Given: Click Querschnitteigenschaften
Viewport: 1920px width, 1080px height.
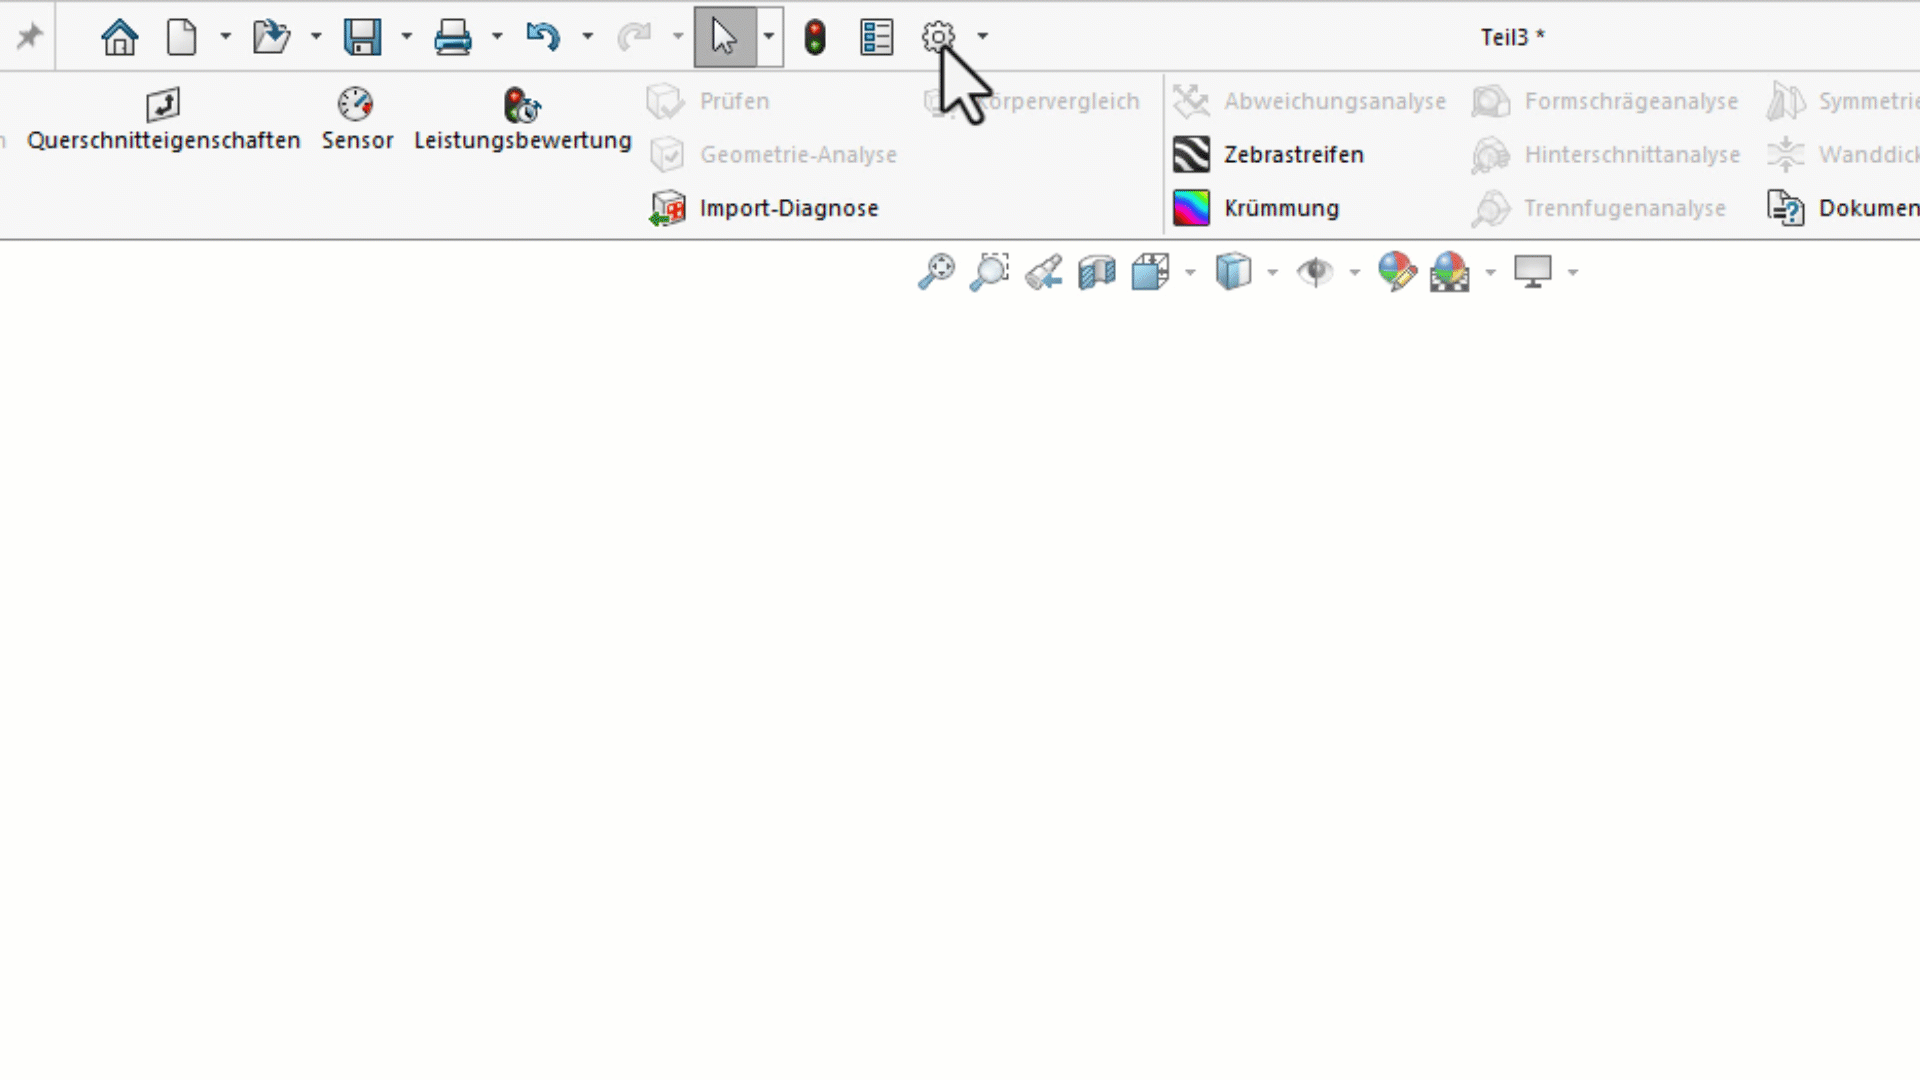Looking at the screenshot, I should 163,119.
